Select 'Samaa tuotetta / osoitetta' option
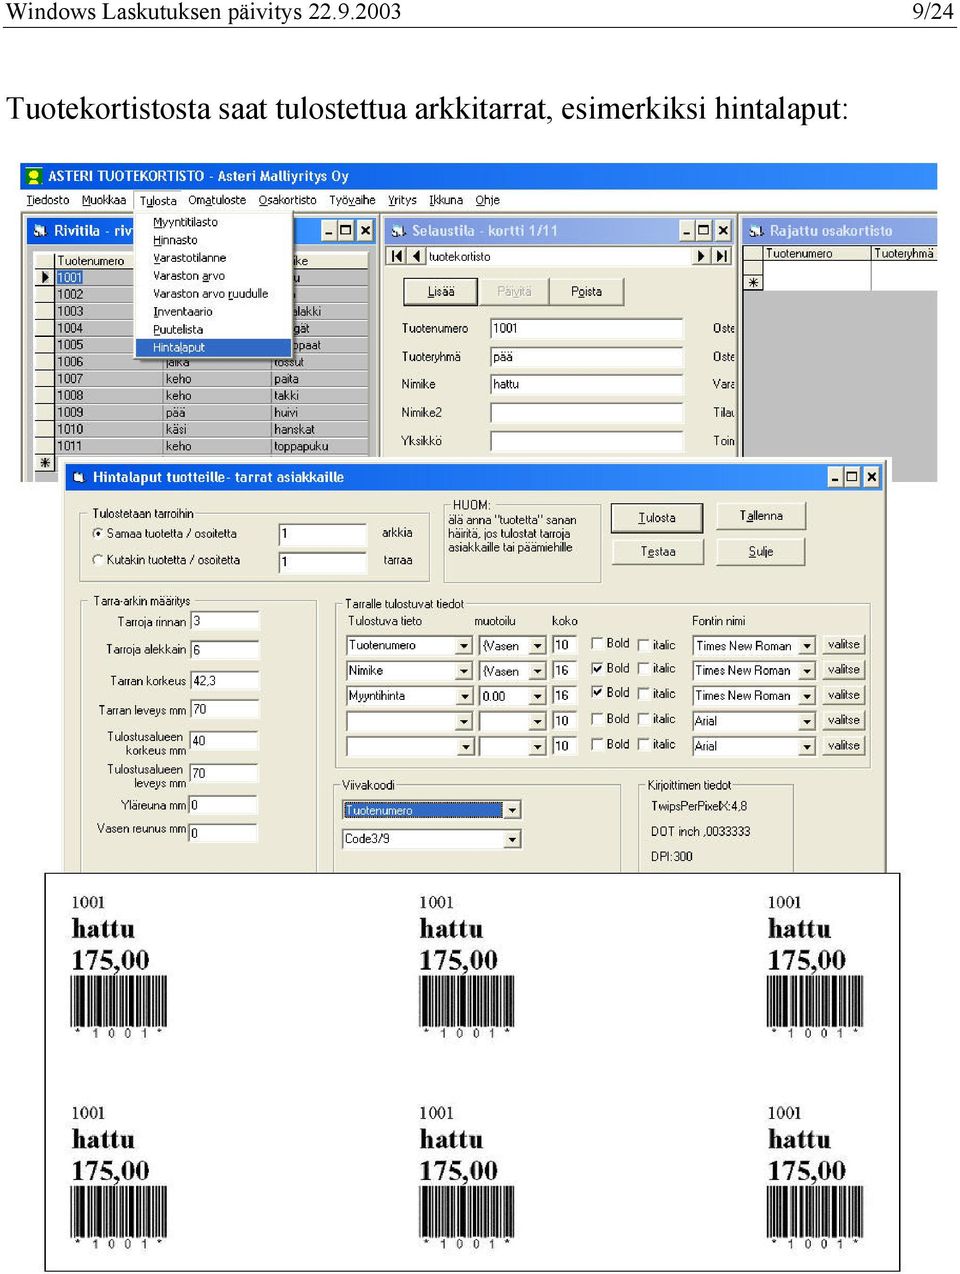Viewport: 960px width, 1274px height. [x=98, y=533]
